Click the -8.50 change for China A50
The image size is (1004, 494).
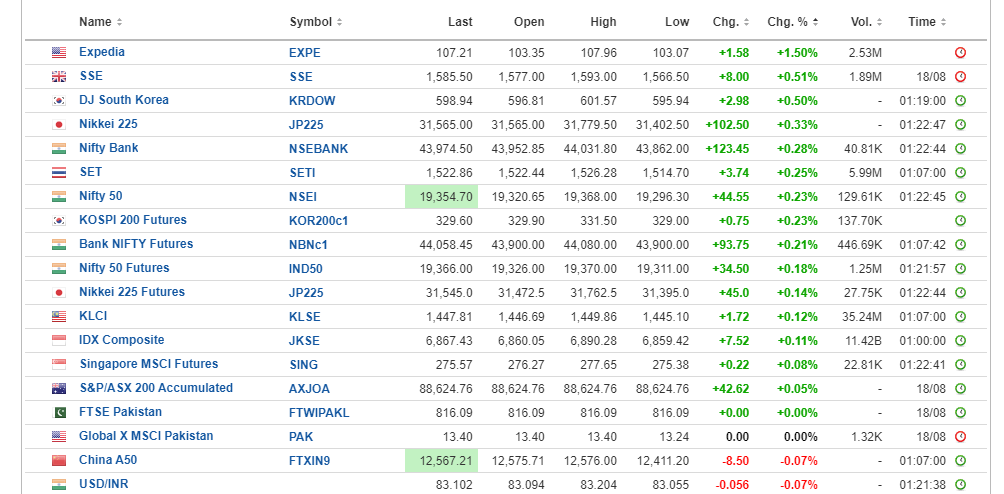(x=734, y=461)
